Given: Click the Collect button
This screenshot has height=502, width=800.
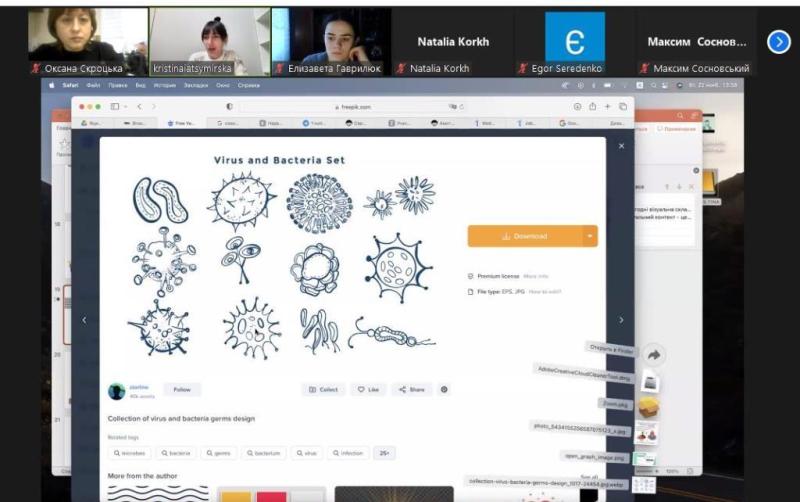Looking at the screenshot, I should pos(323,390).
